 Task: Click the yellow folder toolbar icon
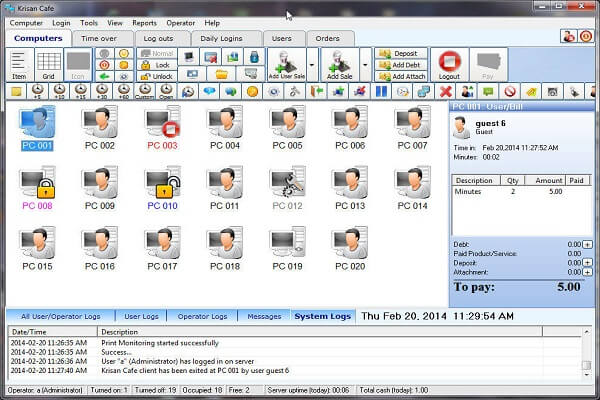pyautogui.click(x=221, y=74)
